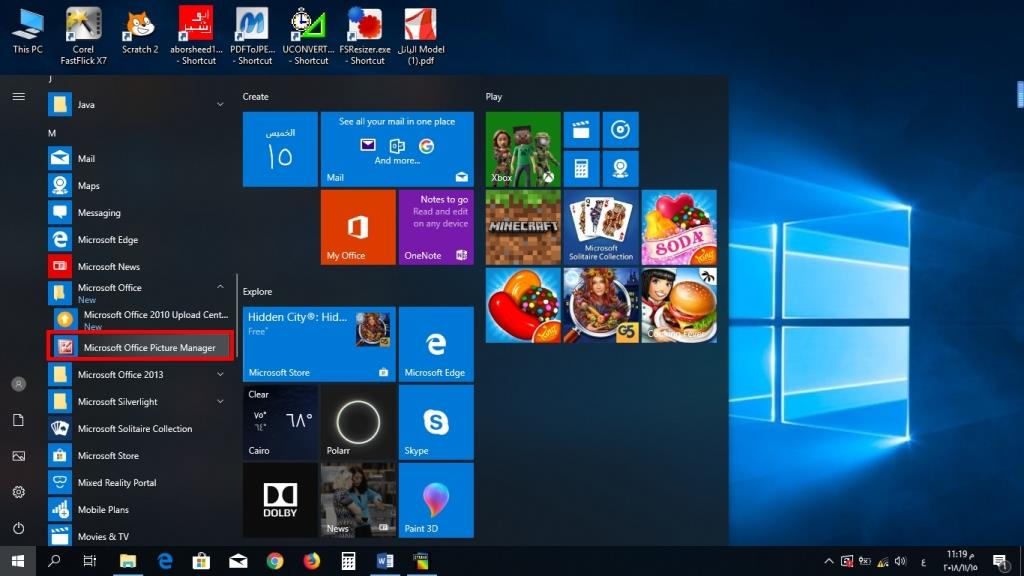The height and width of the screenshot is (576, 1024).
Task: Open Microsoft Solitaire Collection list entry
Action: click(x=137, y=428)
